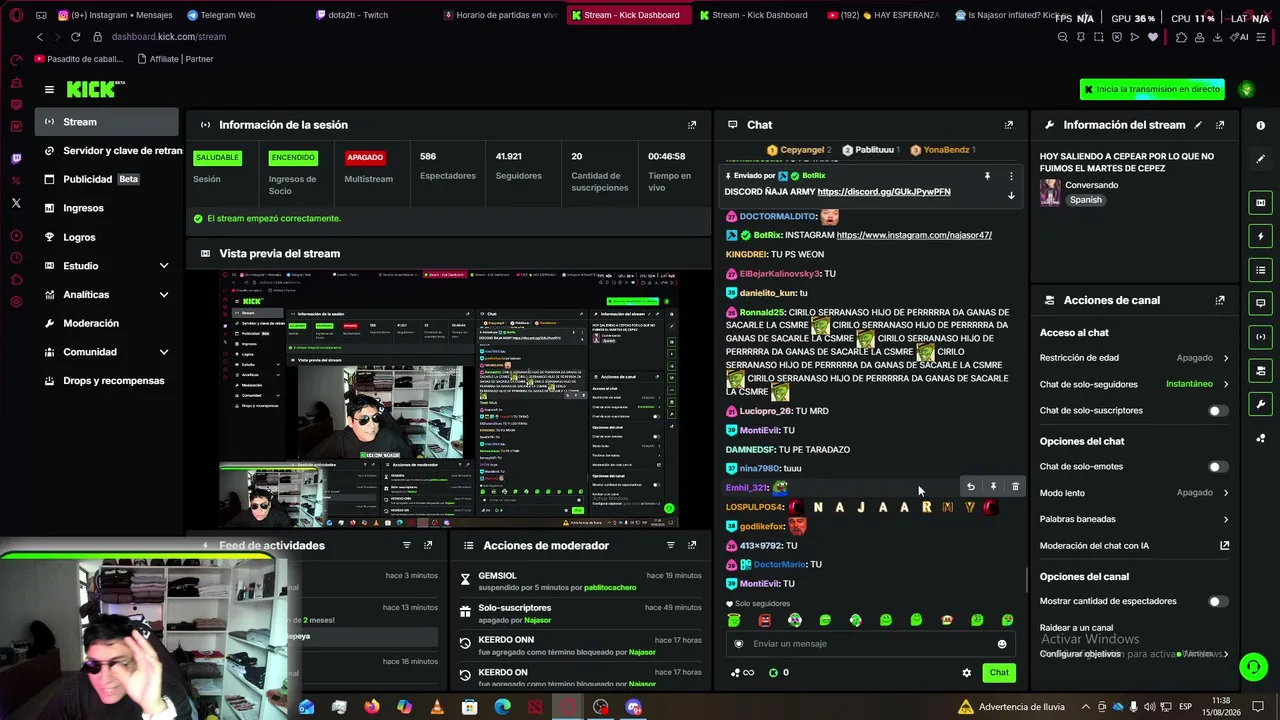Viewport: 1280px width, 720px height.
Task: Open the Instagram najasor47 link
Action: 914,236
